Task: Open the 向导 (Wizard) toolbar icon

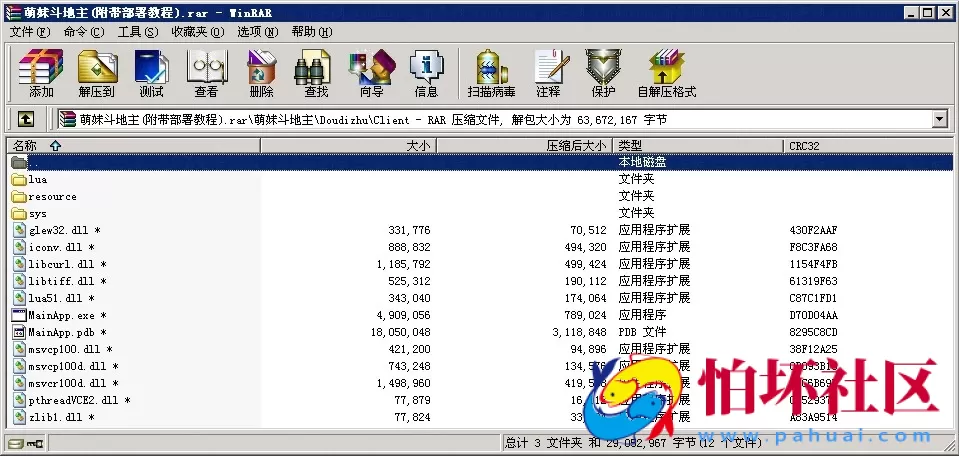Action: tap(371, 73)
